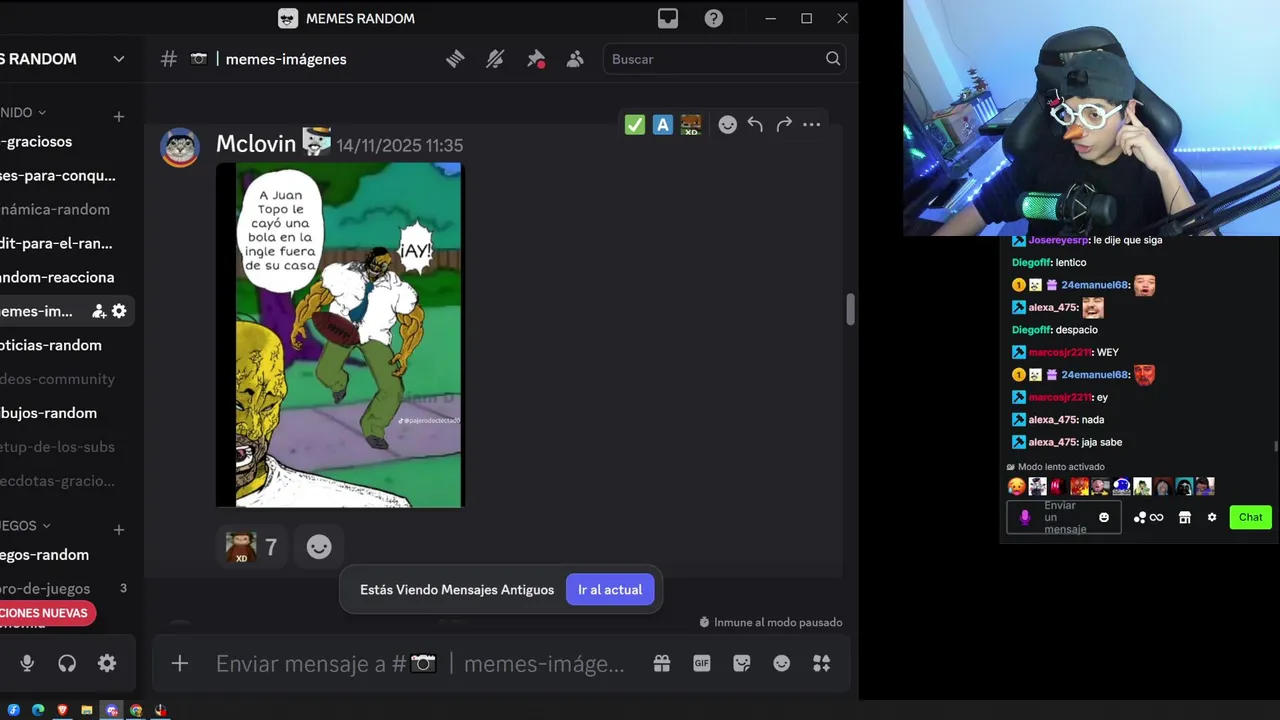
Task: Open the gift icon in message bar
Action: click(x=662, y=663)
